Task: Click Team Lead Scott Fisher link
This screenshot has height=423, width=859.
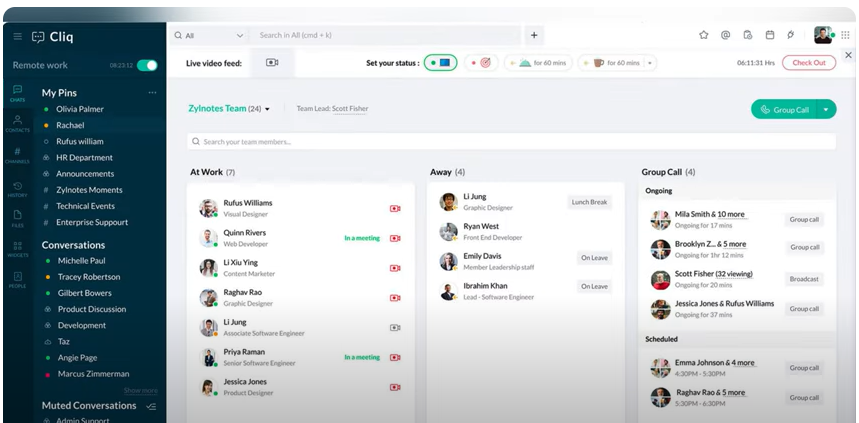Action: (x=350, y=109)
